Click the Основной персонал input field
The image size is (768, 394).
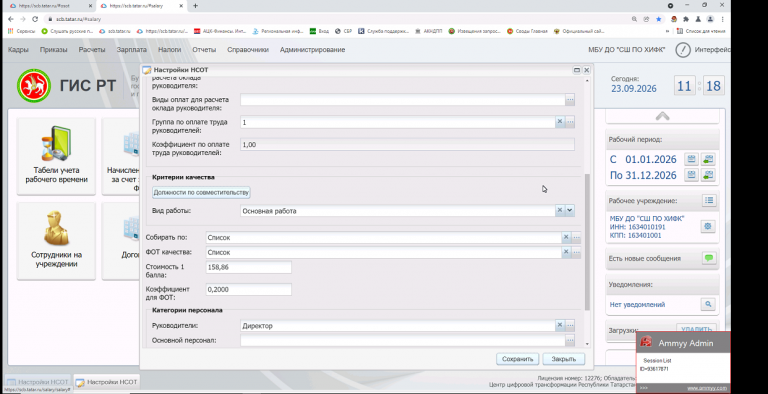(402, 340)
